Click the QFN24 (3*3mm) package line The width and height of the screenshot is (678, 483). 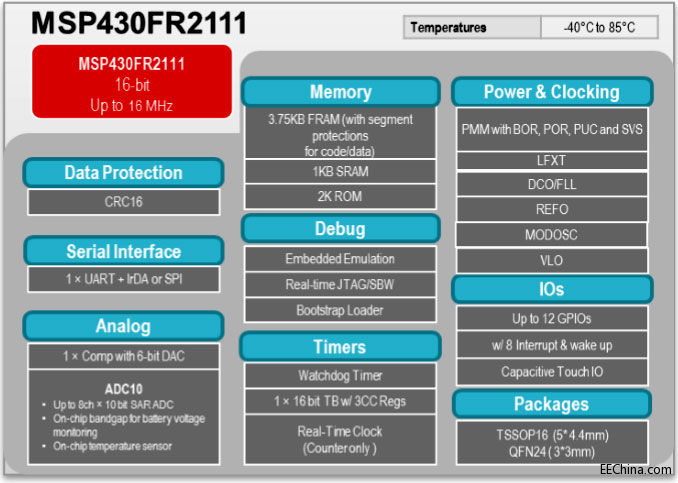tap(552, 452)
